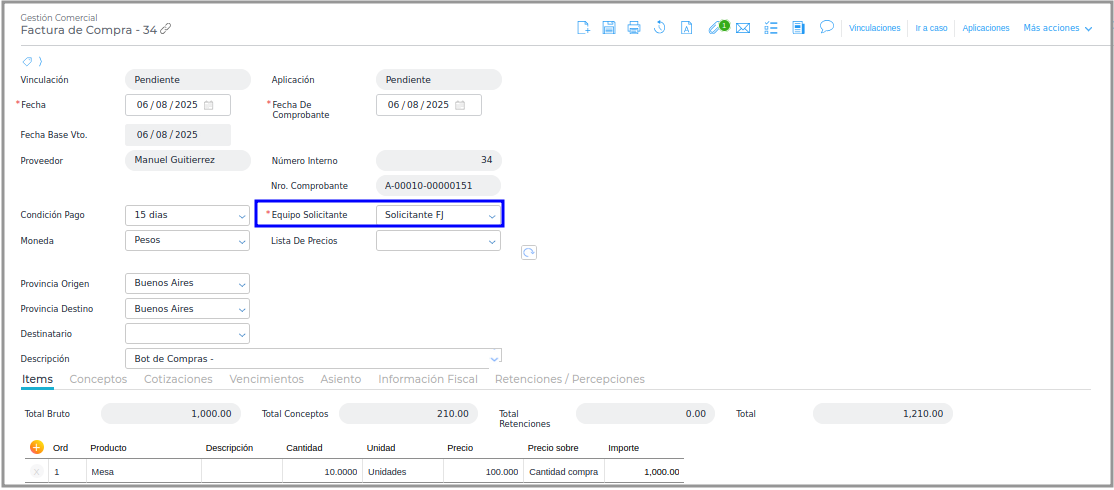Send invoice by email envelope icon
Image resolution: width=1114 pixels, height=490 pixels.
tap(743, 28)
